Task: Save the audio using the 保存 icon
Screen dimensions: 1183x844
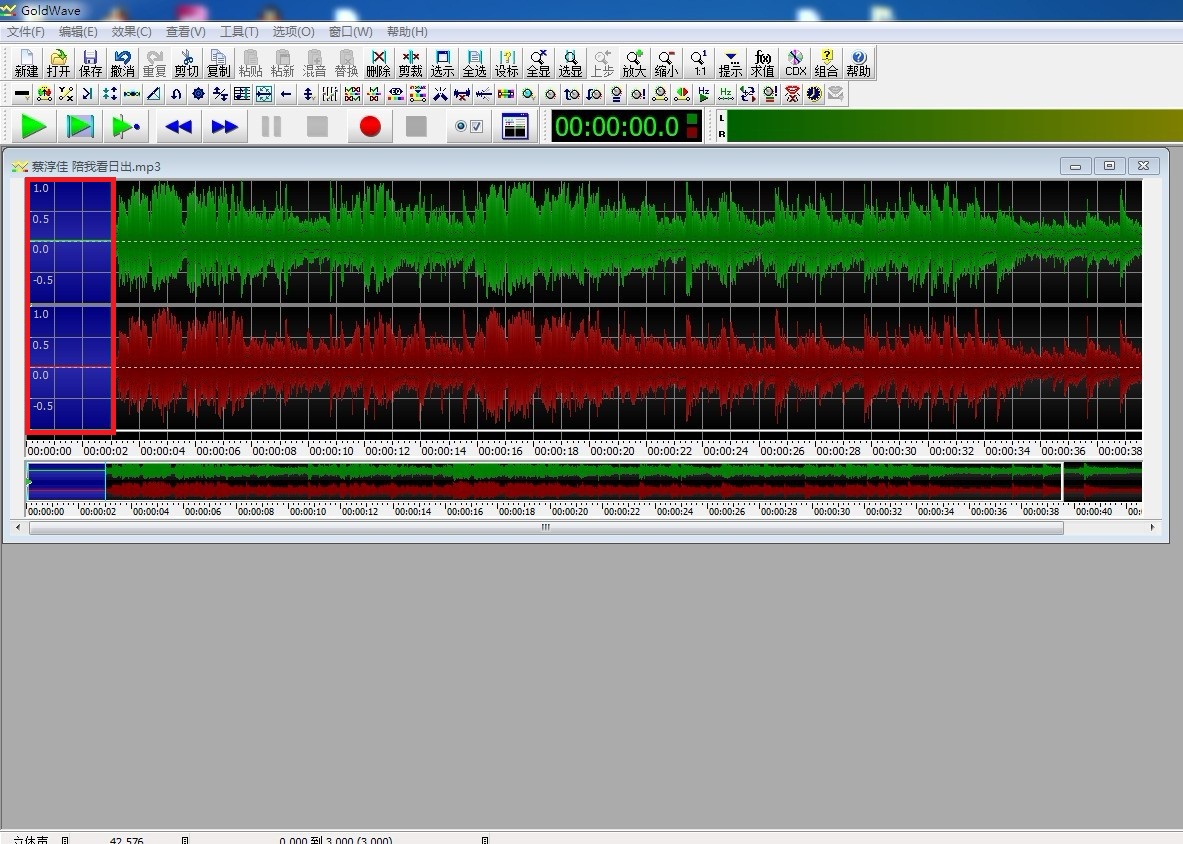Action: (x=91, y=63)
